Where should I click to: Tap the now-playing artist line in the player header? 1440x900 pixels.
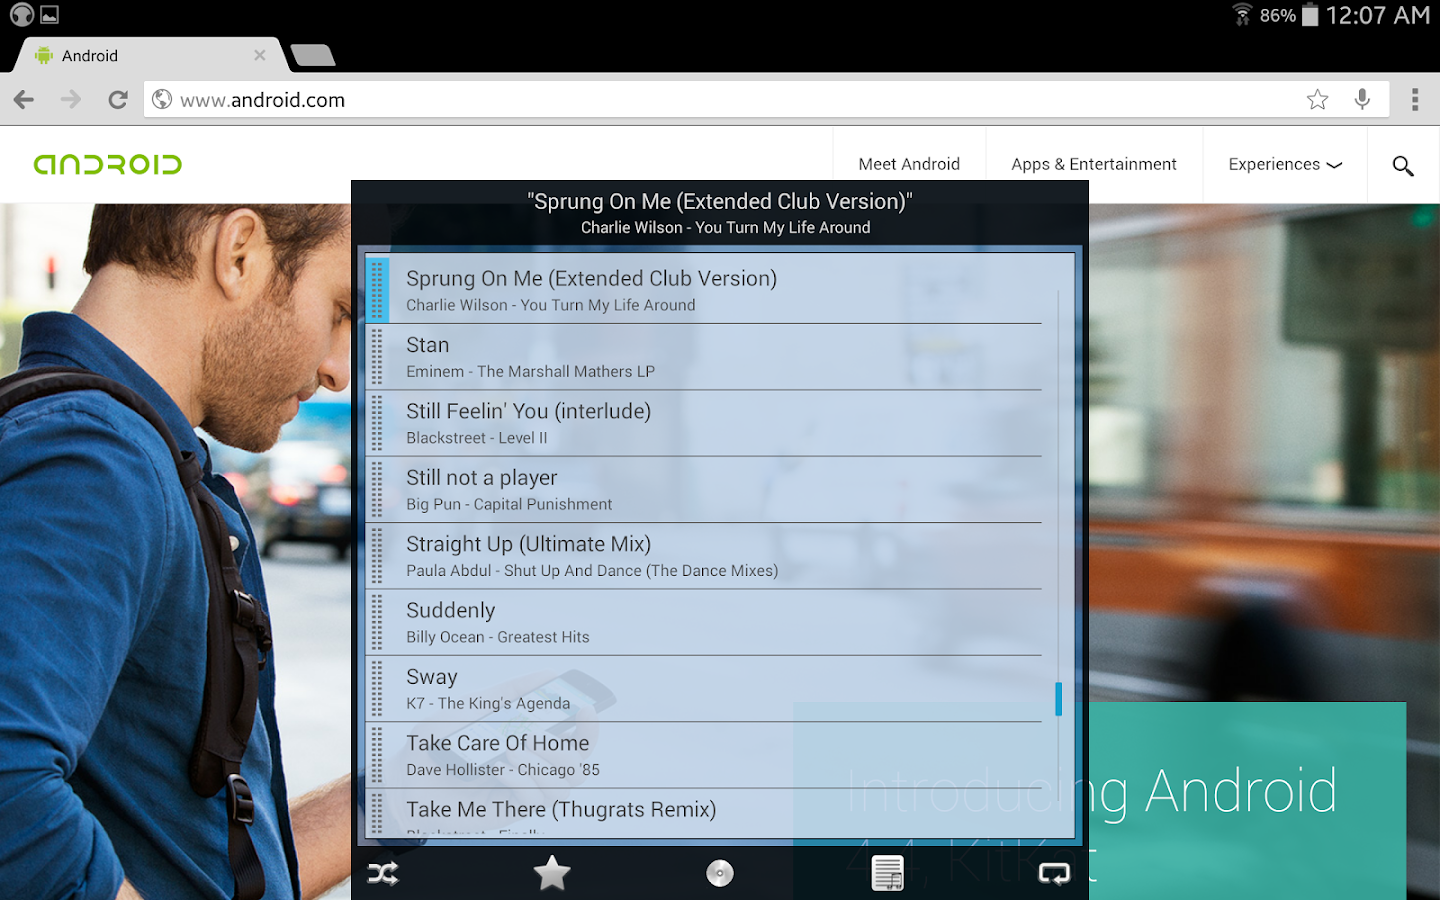coord(726,228)
